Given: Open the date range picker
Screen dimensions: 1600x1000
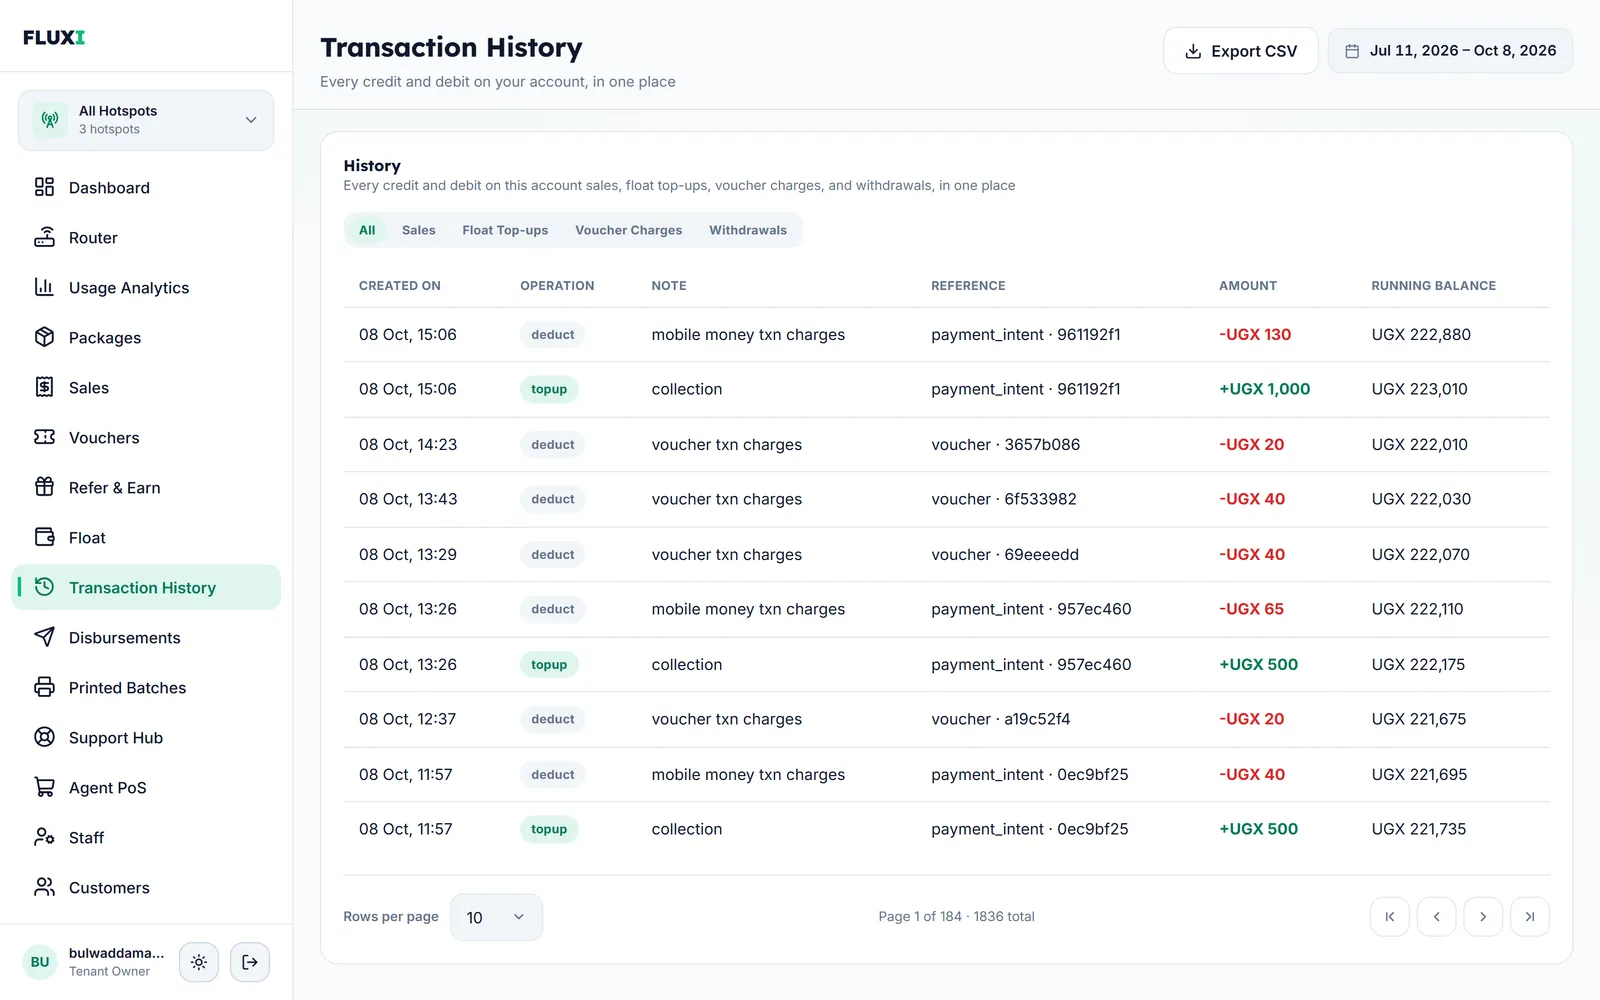Looking at the screenshot, I should (x=1450, y=51).
